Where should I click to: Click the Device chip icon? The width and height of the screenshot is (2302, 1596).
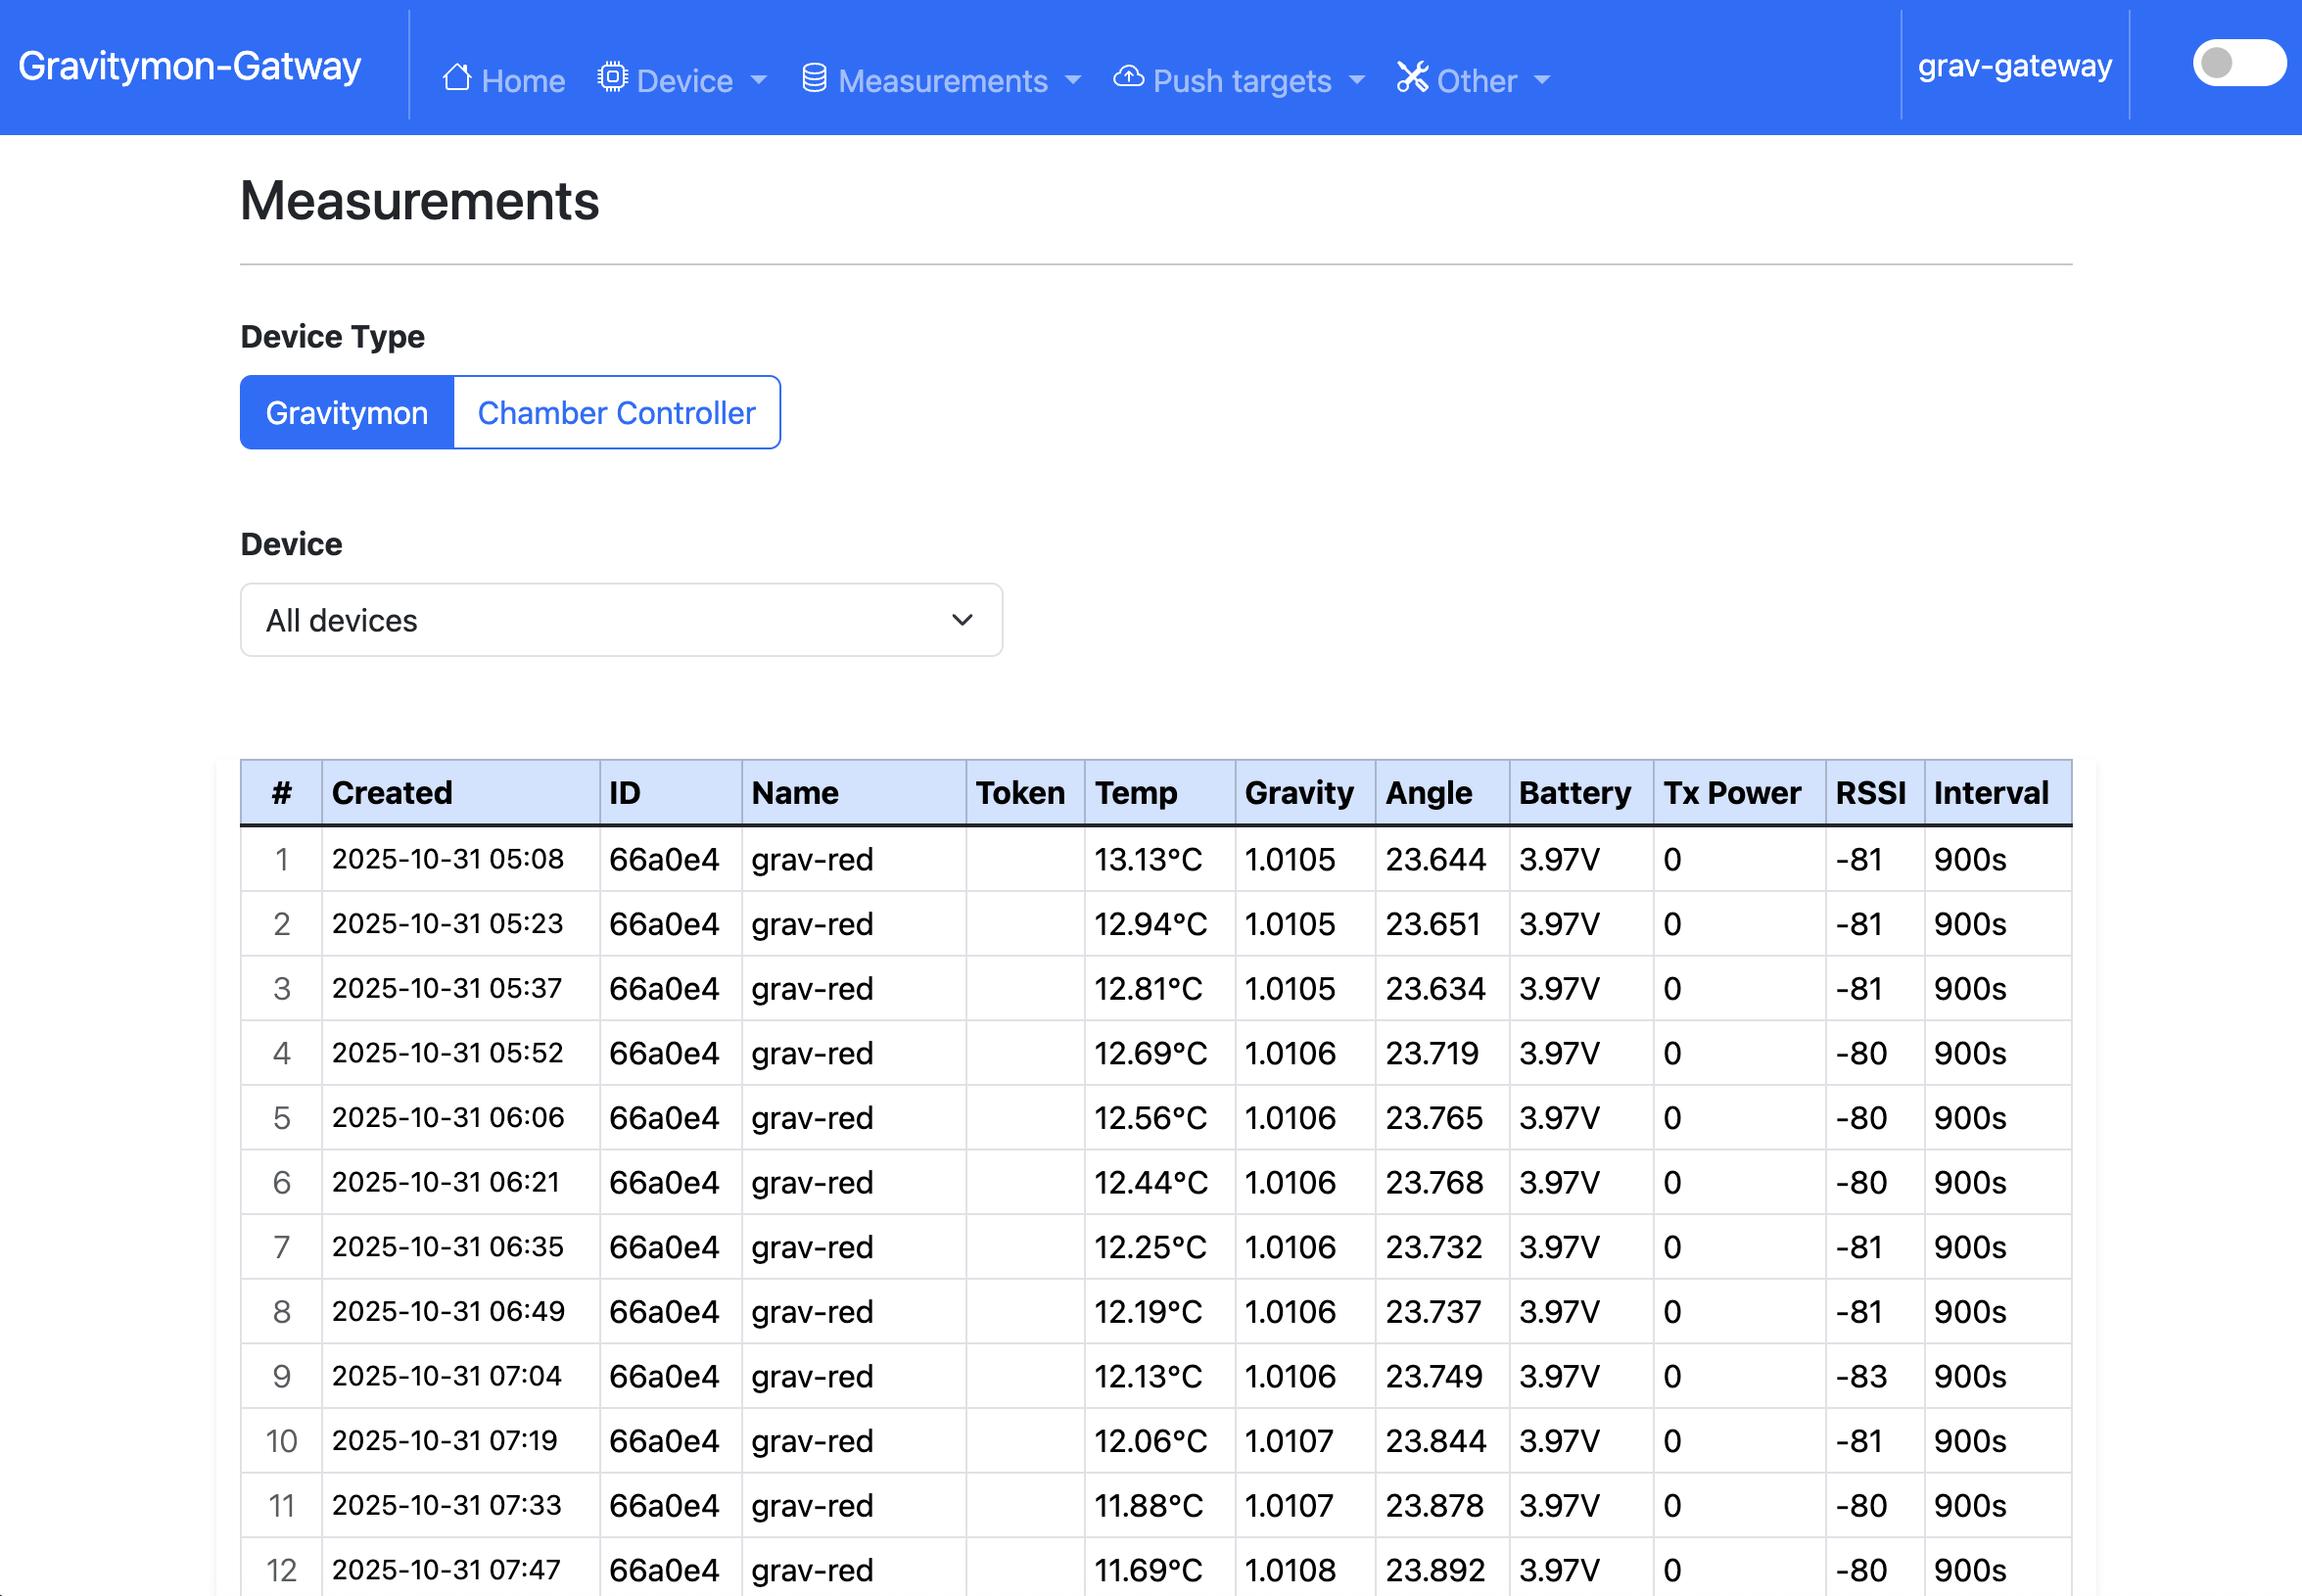pyautogui.click(x=612, y=78)
